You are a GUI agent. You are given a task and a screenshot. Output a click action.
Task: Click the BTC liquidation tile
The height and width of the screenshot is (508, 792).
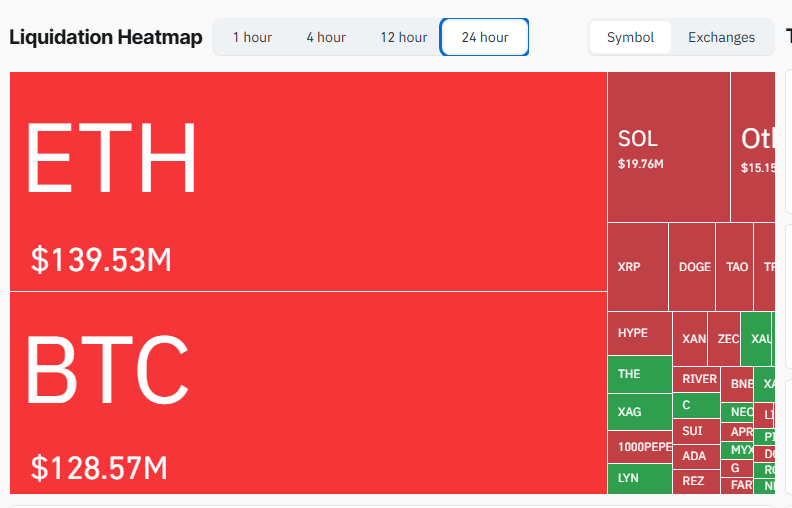click(308, 392)
